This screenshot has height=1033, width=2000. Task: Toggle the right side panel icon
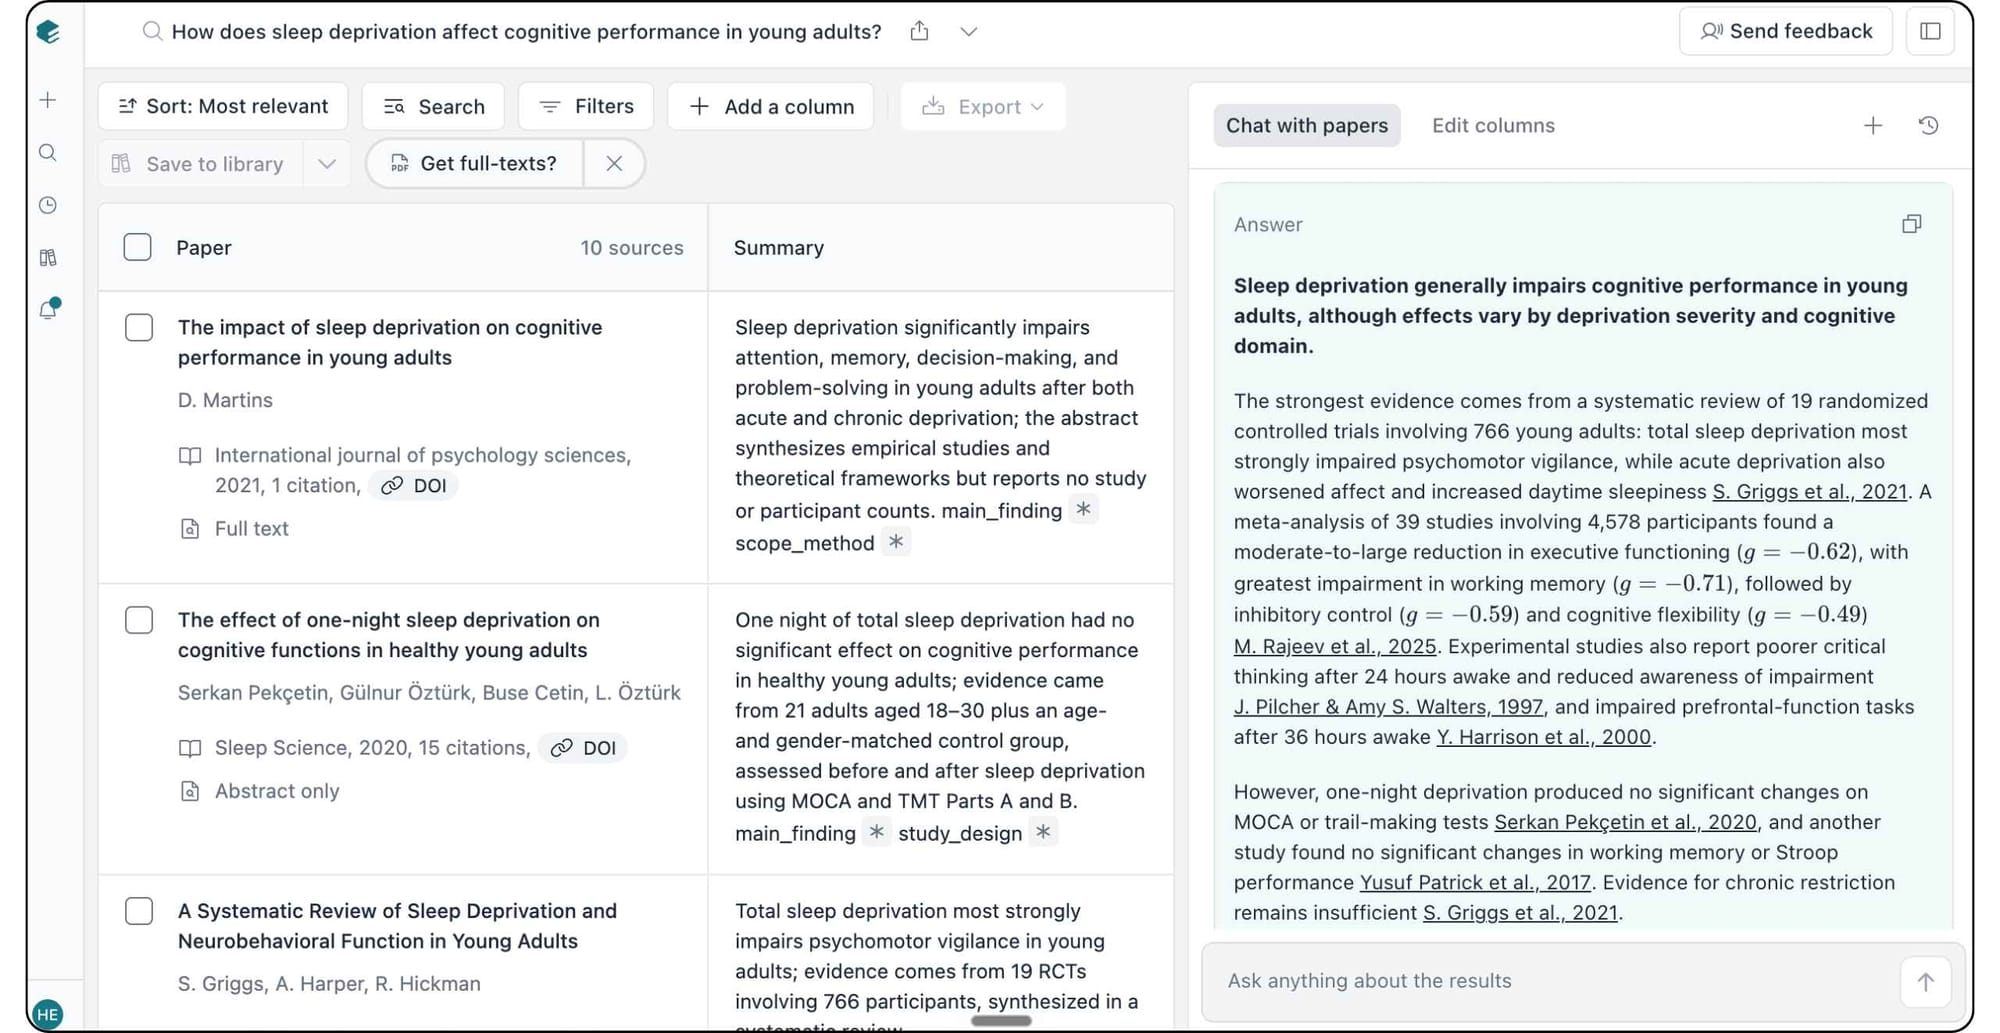[x=1930, y=31]
